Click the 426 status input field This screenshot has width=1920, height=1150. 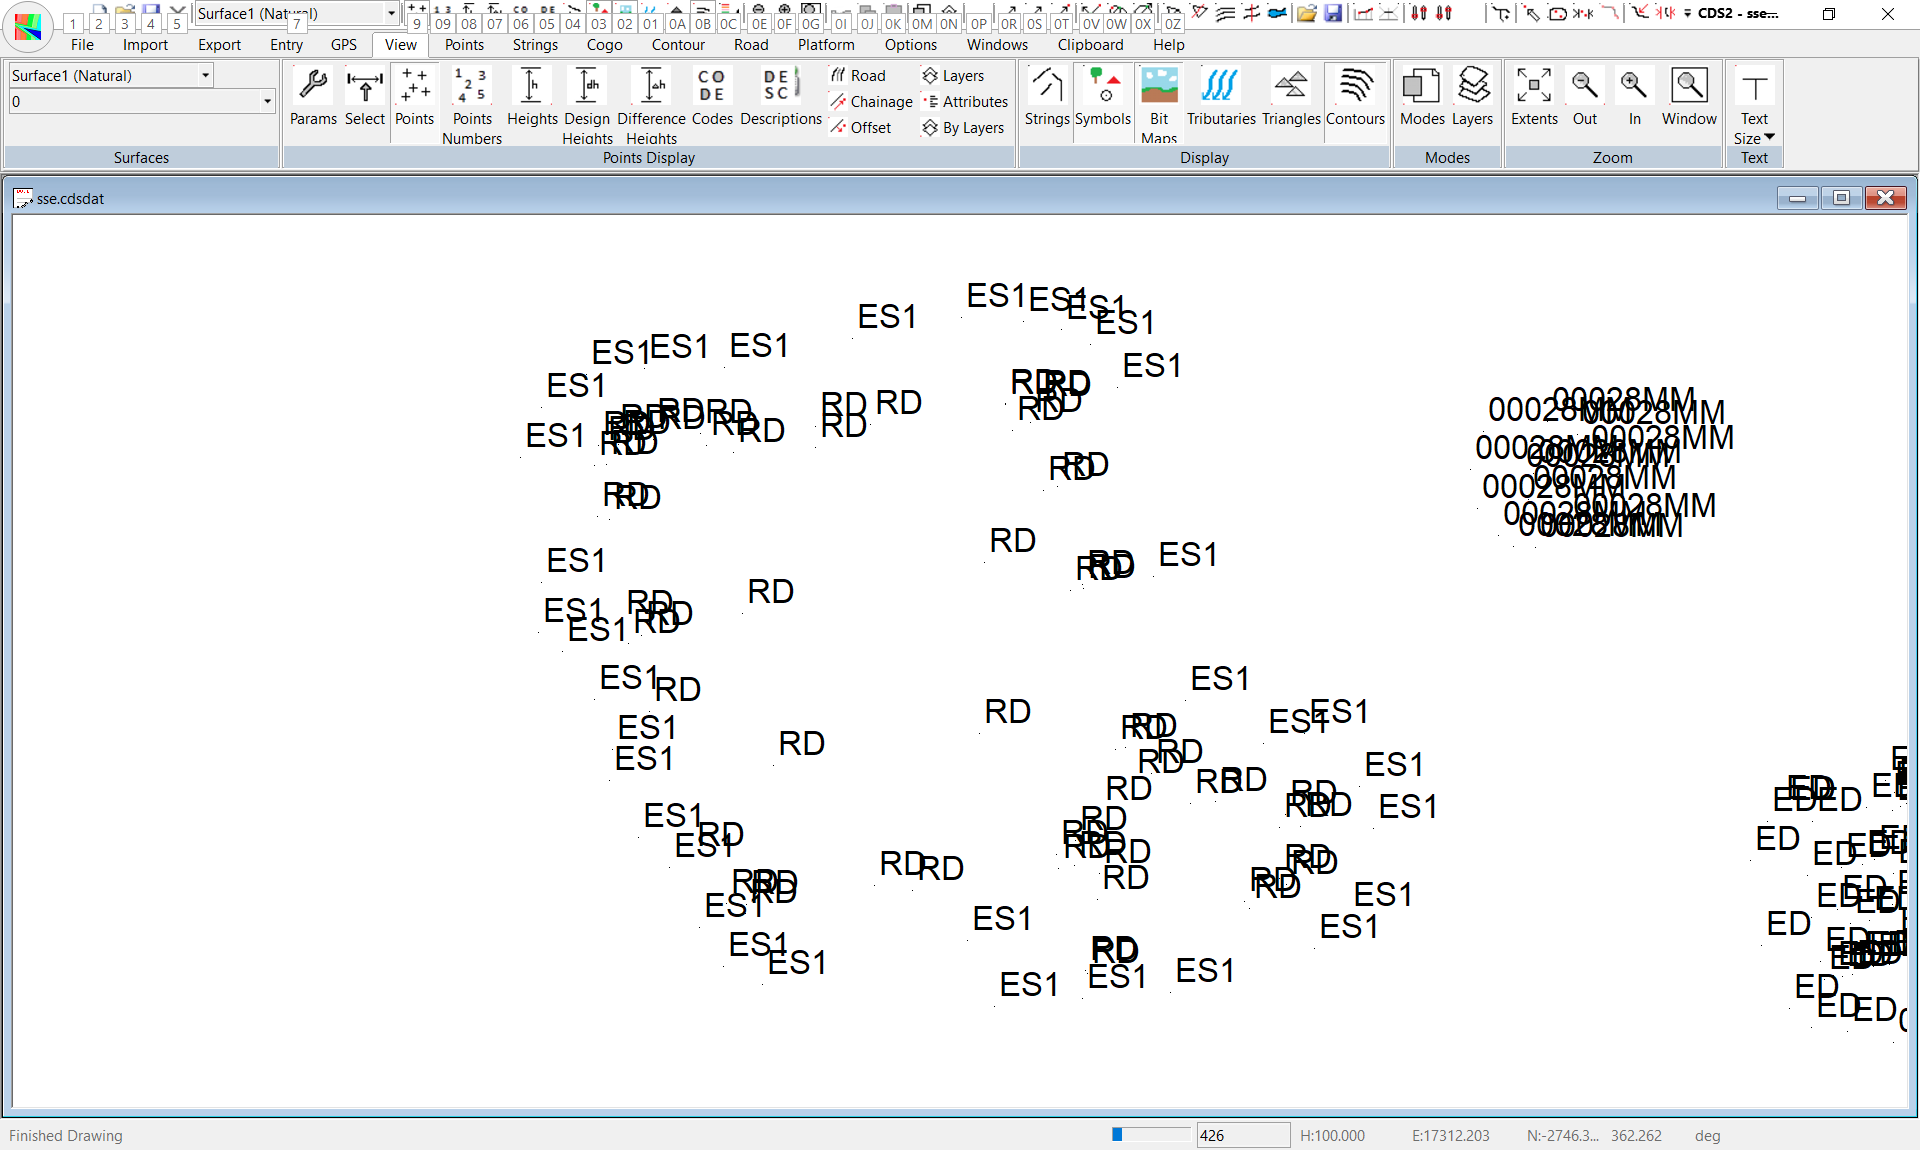(1242, 1135)
